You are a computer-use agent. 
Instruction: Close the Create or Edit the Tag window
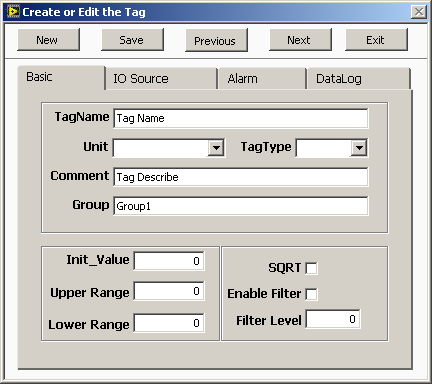[419, 12]
